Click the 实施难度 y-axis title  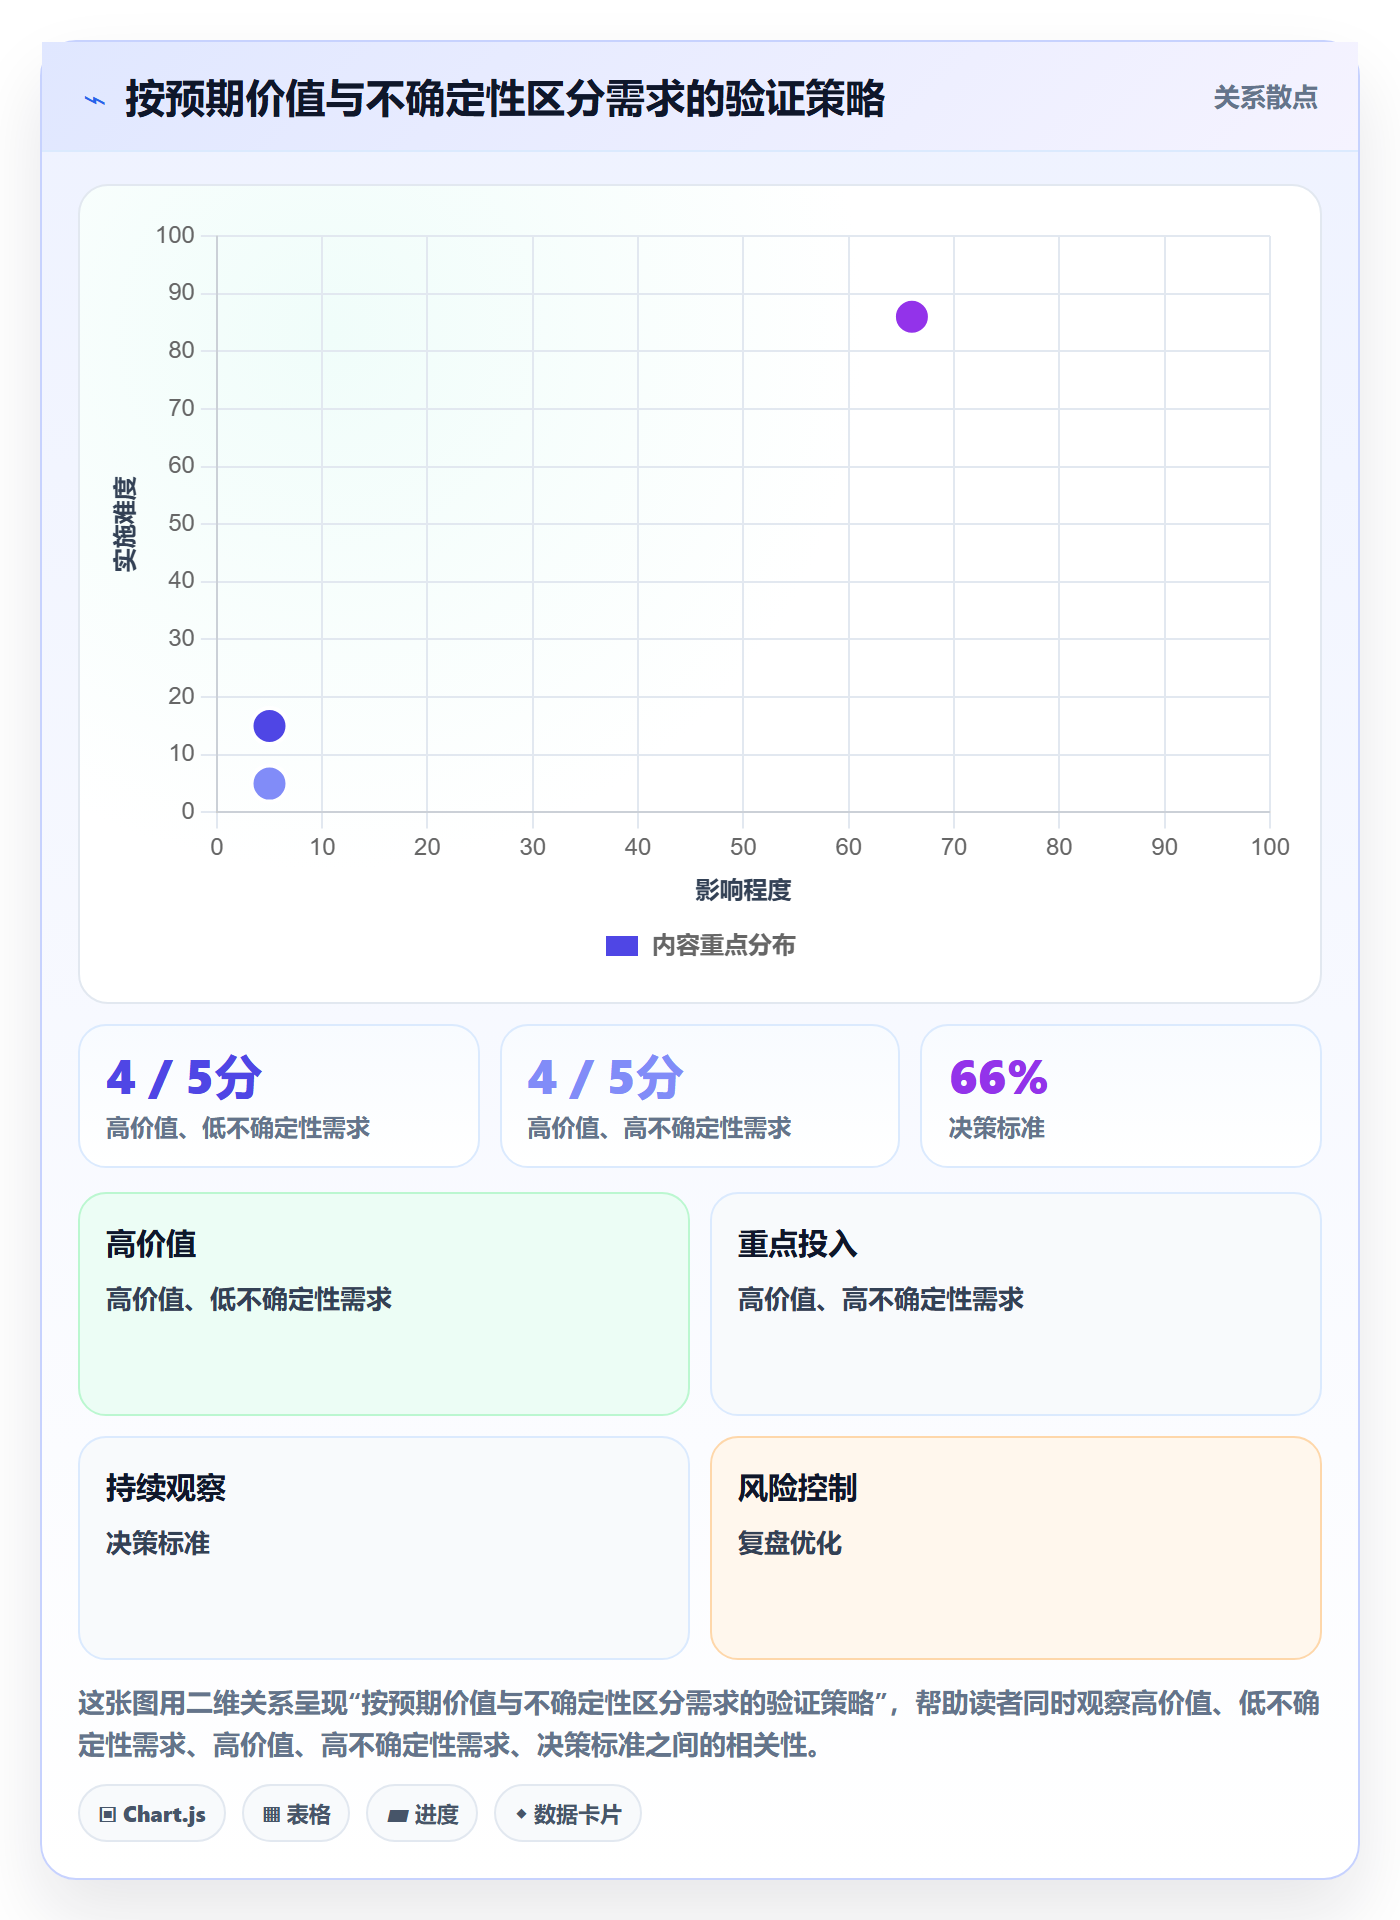[x=125, y=524]
